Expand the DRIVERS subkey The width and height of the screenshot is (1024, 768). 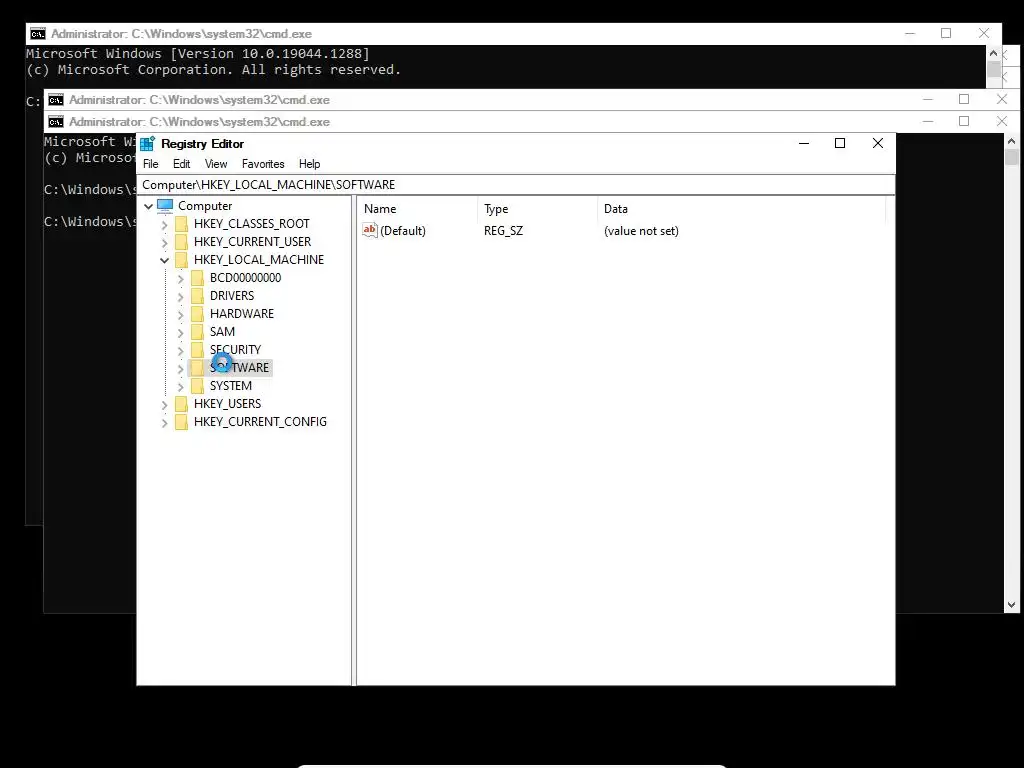click(x=180, y=296)
